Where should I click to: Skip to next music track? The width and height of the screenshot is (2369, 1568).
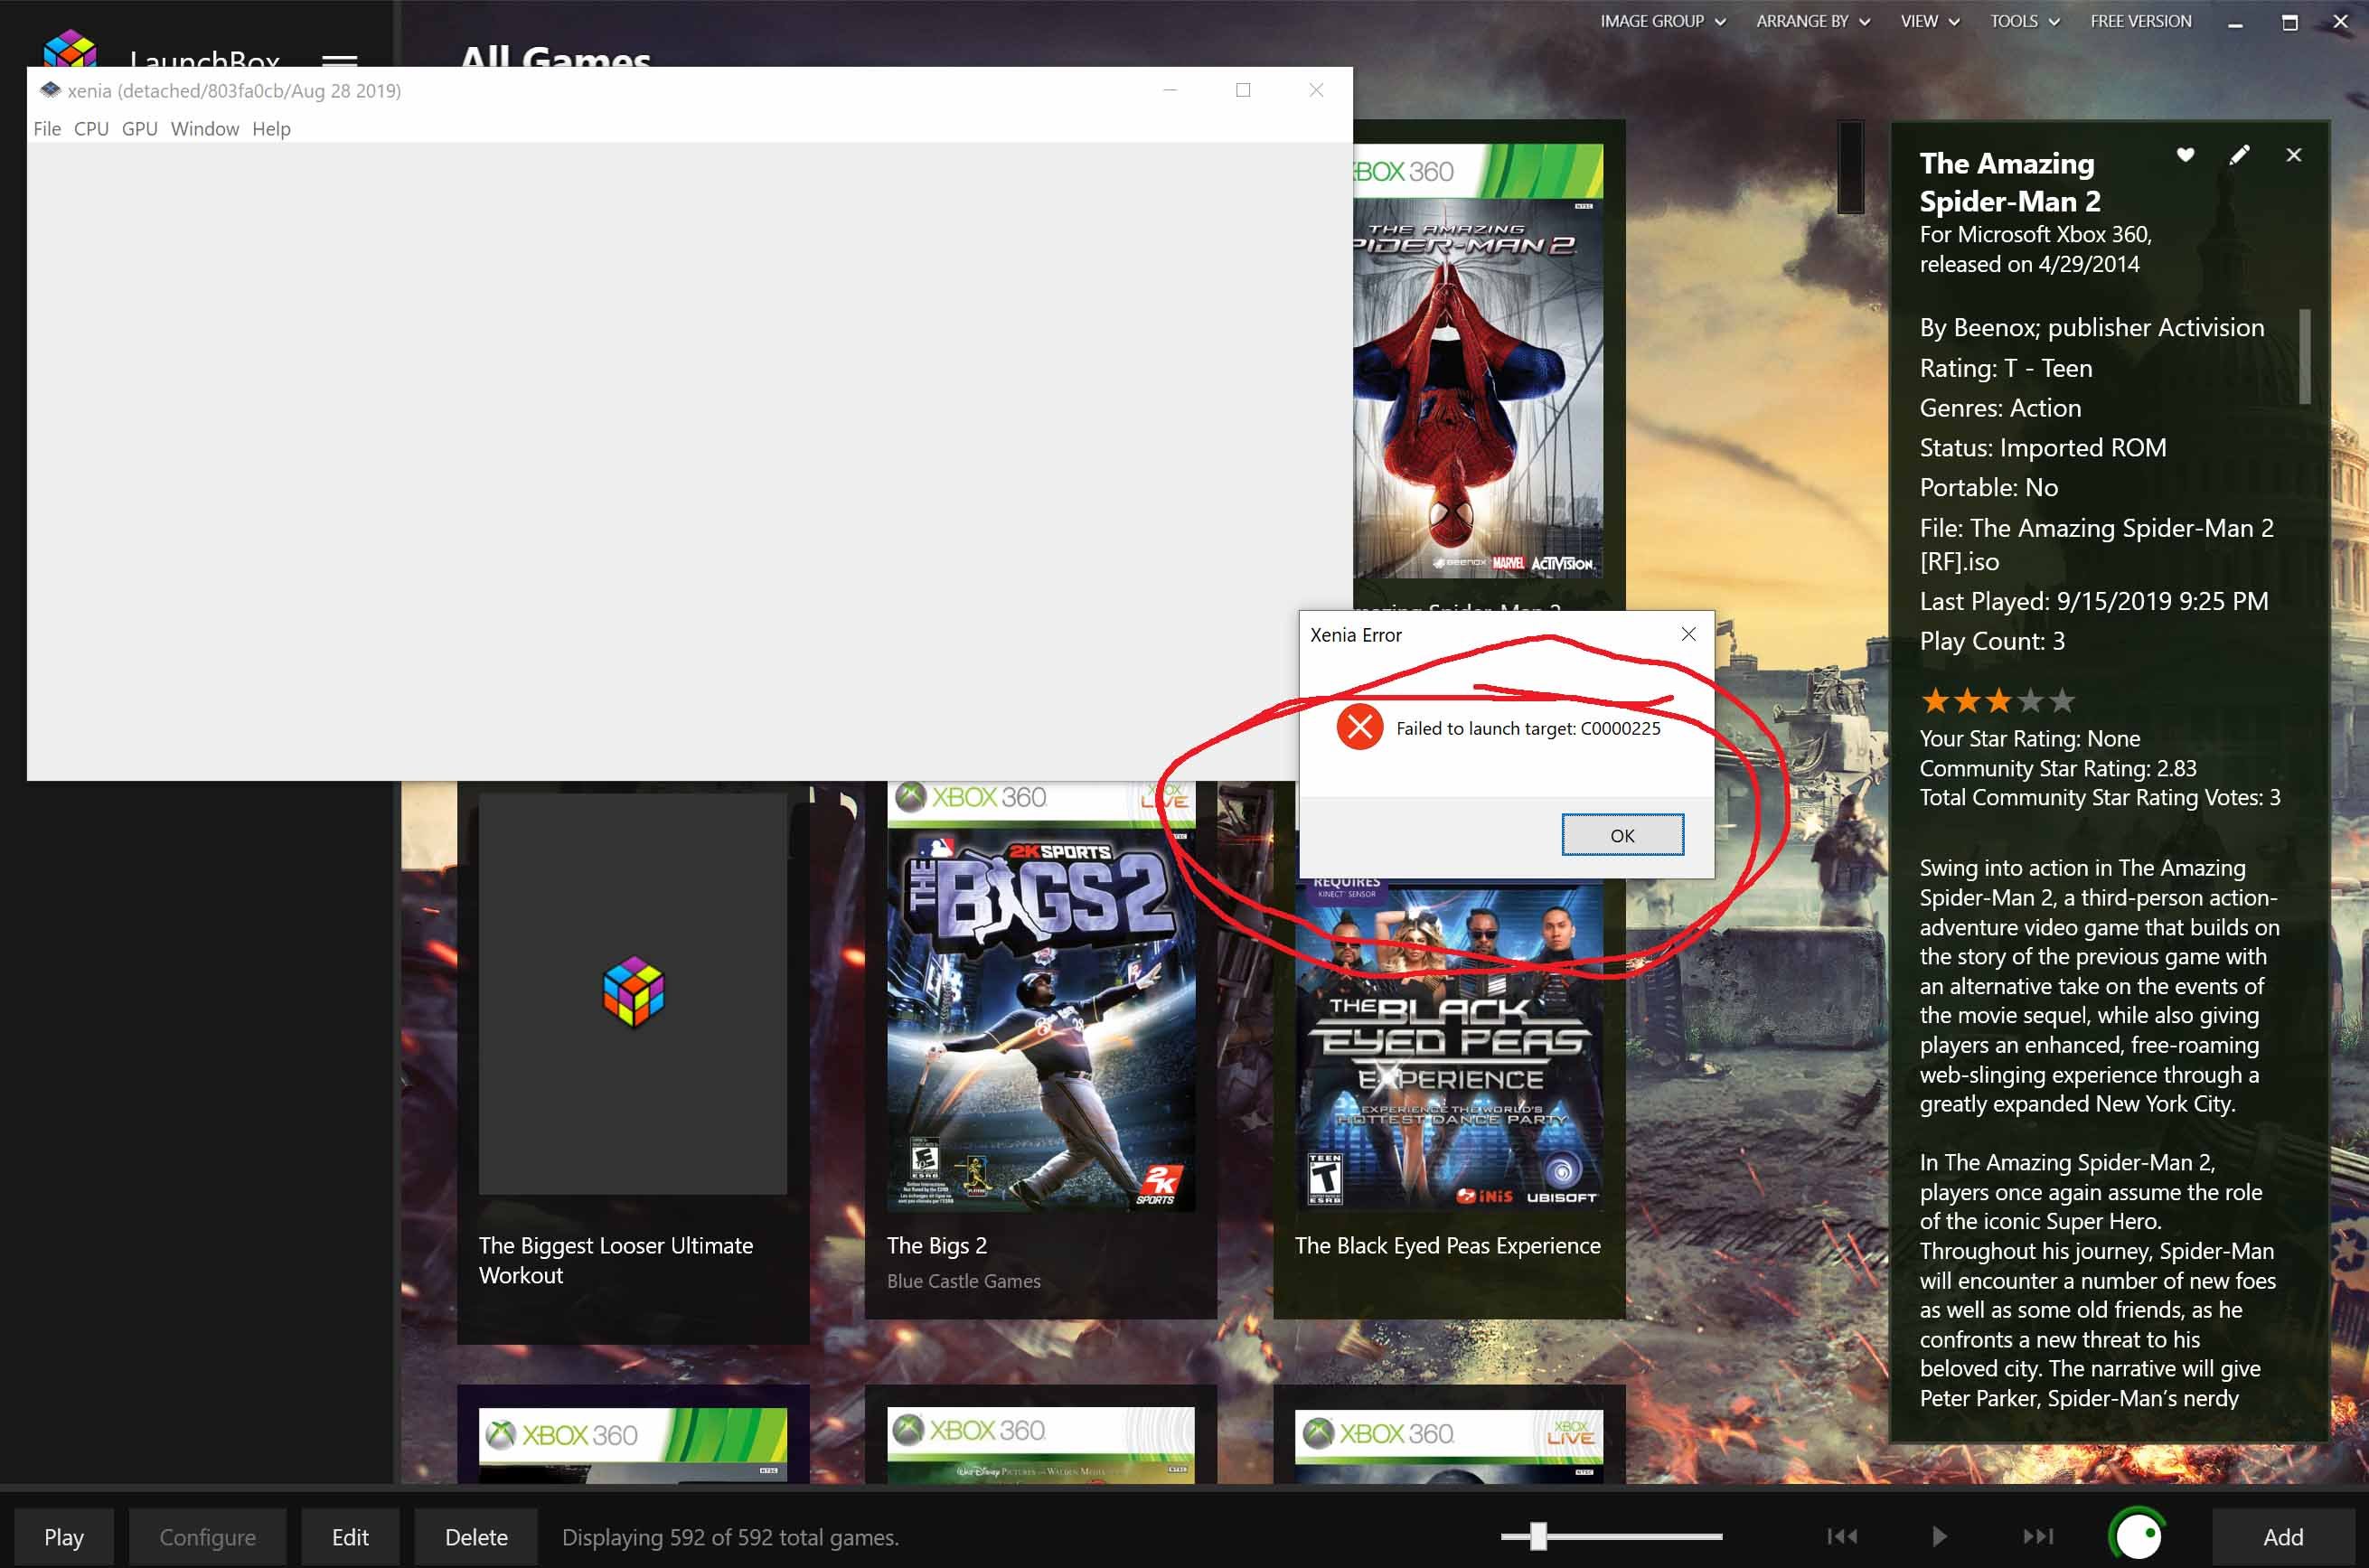click(x=2037, y=1536)
